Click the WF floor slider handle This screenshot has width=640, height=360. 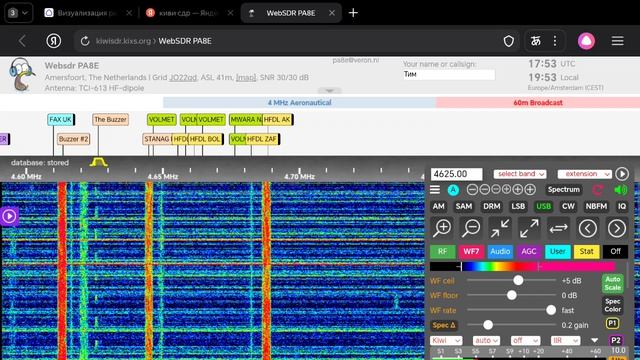coord(511,295)
